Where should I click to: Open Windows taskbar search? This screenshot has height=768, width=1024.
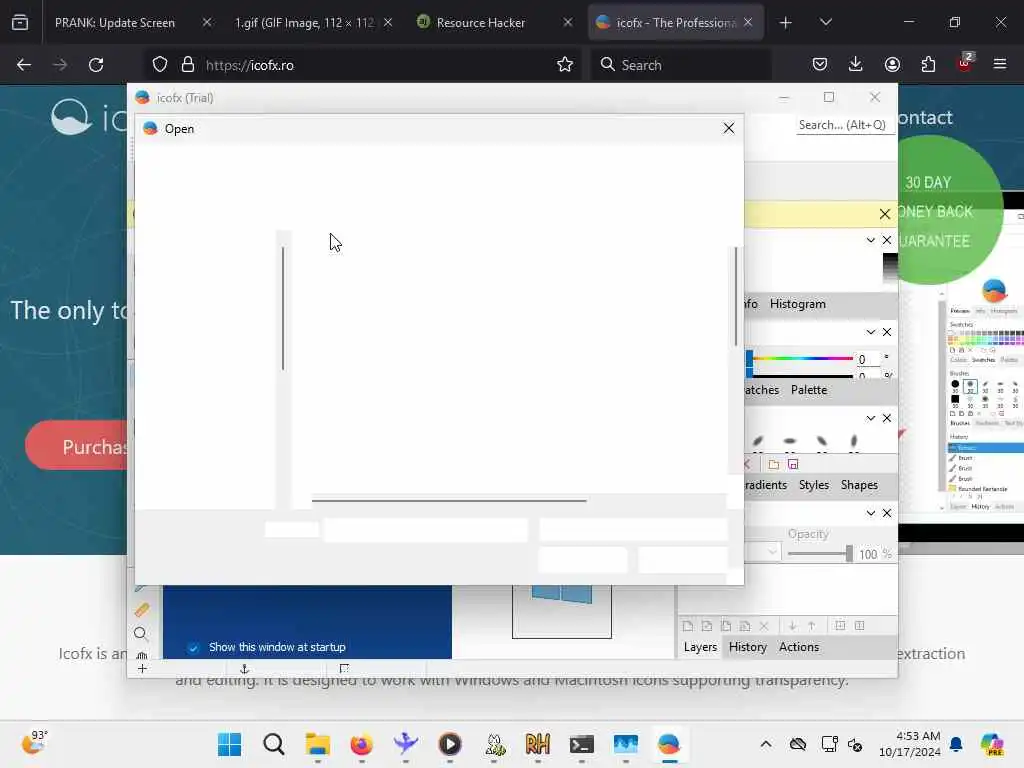pyautogui.click(x=274, y=744)
